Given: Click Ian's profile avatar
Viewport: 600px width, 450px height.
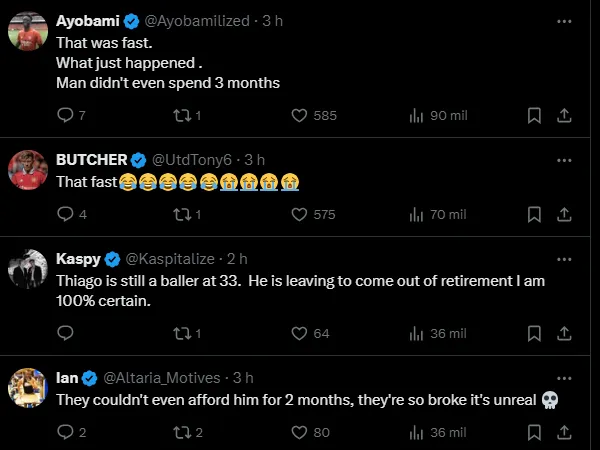Looking at the screenshot, I should point(27,386).
